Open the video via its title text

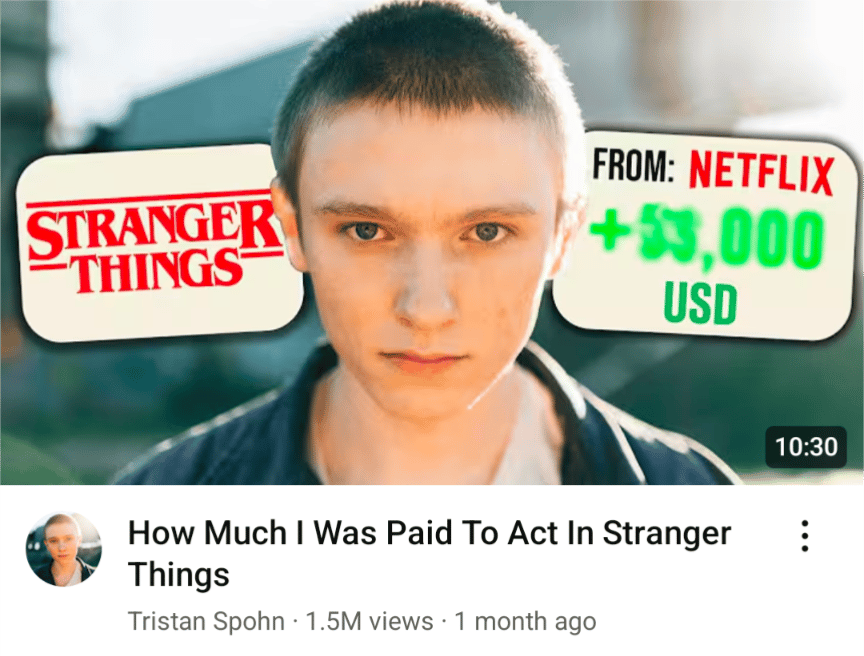pos(429,554)
